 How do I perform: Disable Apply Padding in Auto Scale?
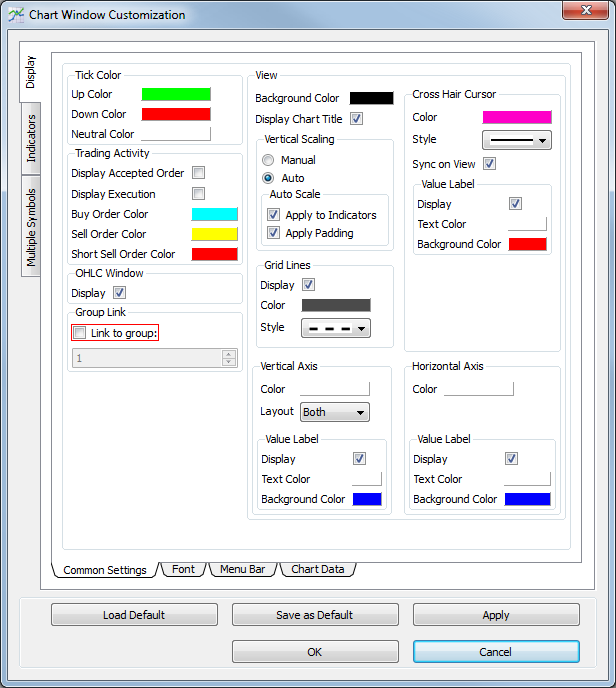point(274,233)
